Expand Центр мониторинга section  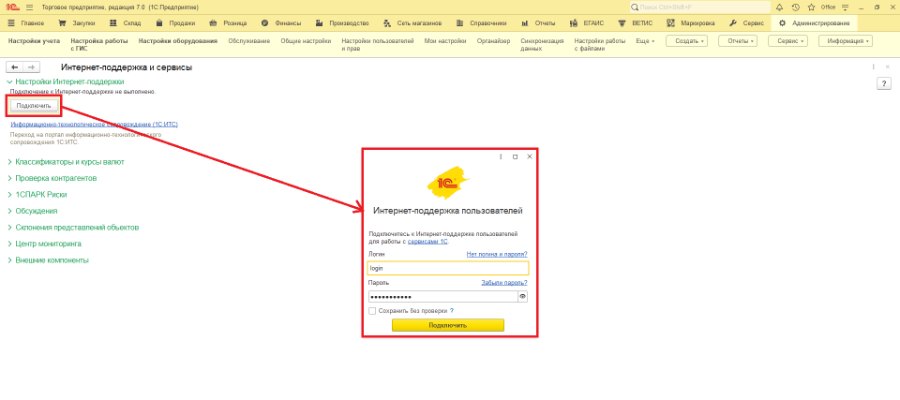[x=44, y=244]
